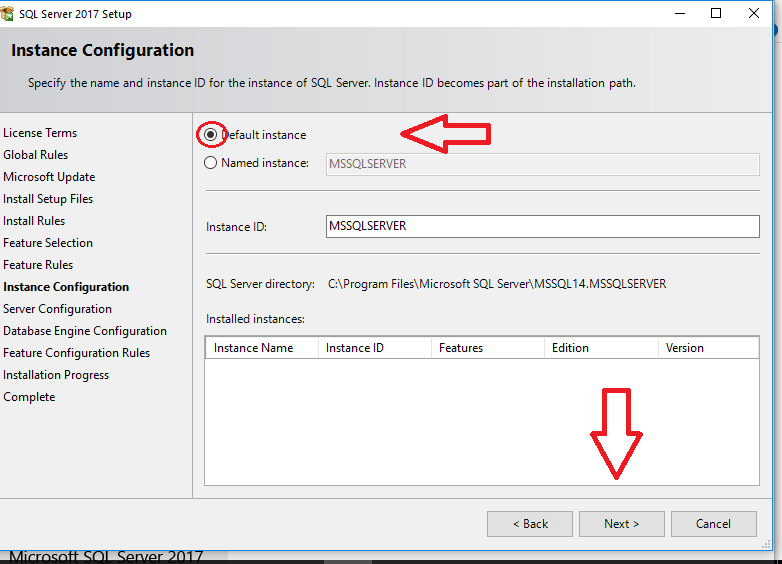Go to Database Engine Configuration step

[85, 331]
